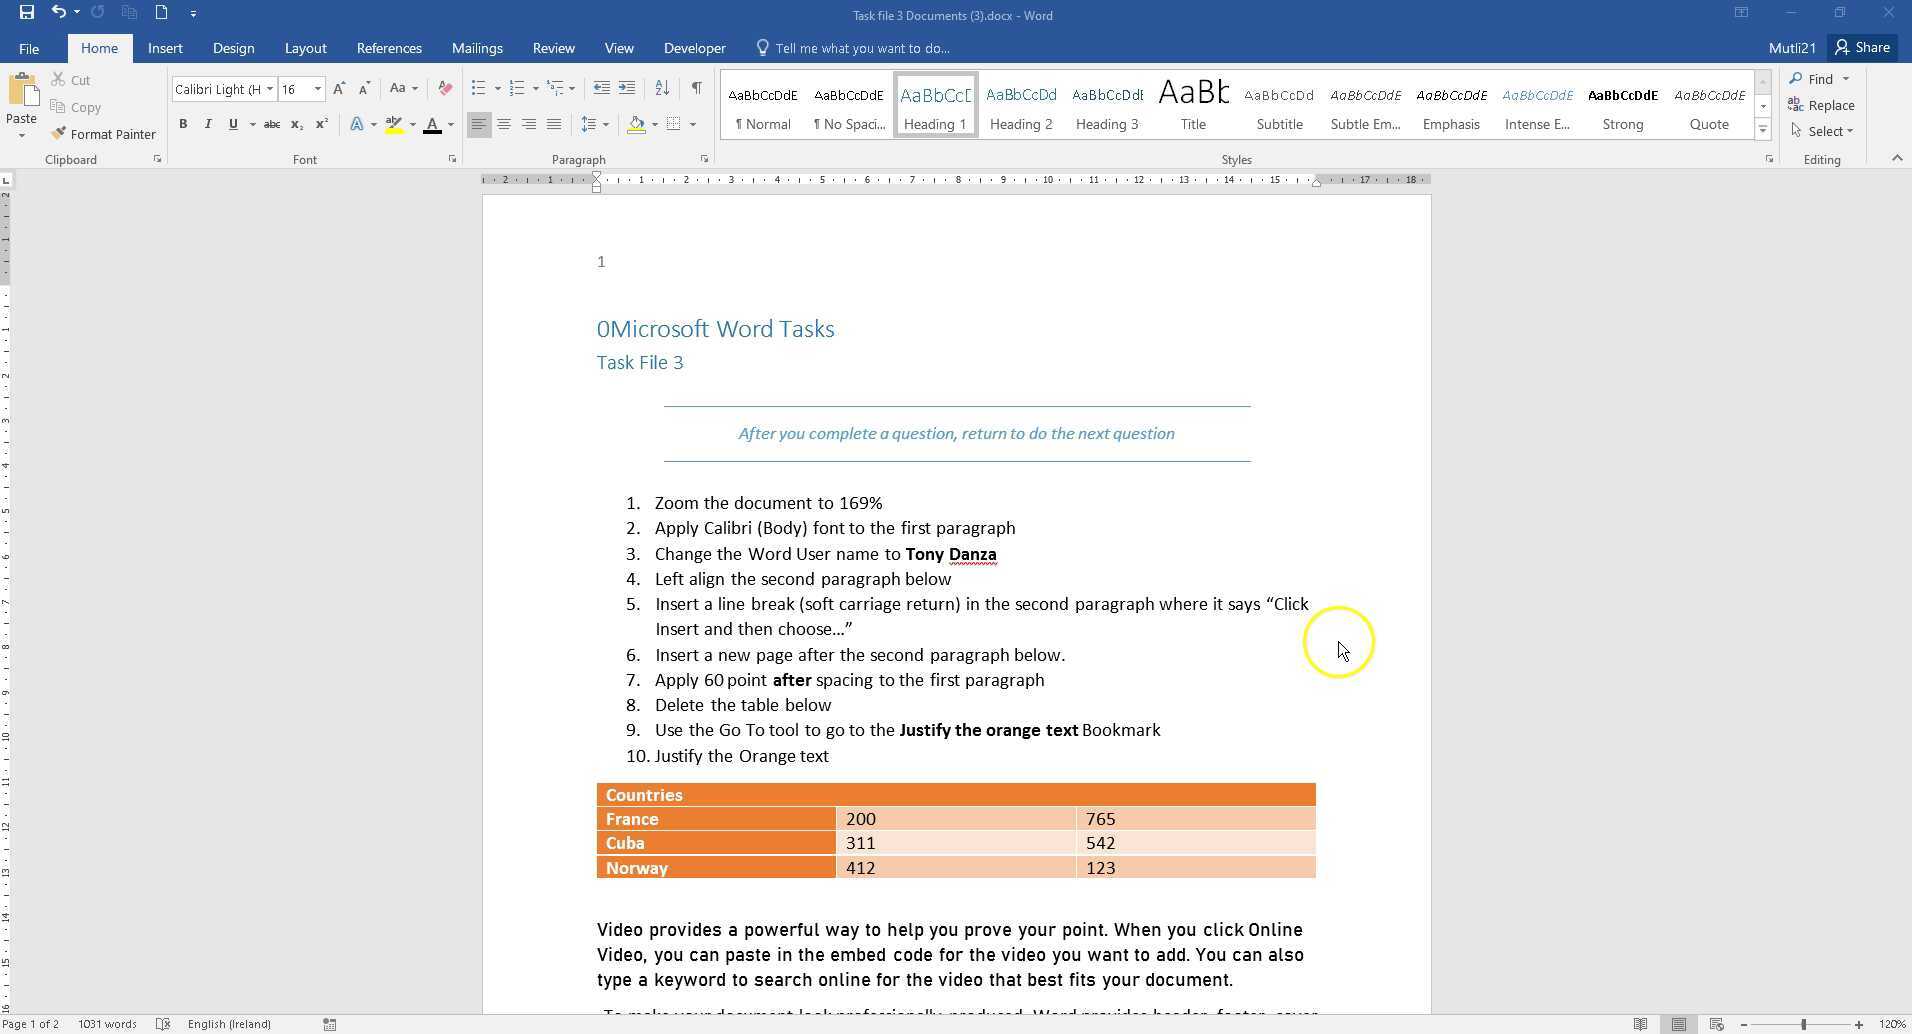Open the References ribbon tab

[389, 47]
